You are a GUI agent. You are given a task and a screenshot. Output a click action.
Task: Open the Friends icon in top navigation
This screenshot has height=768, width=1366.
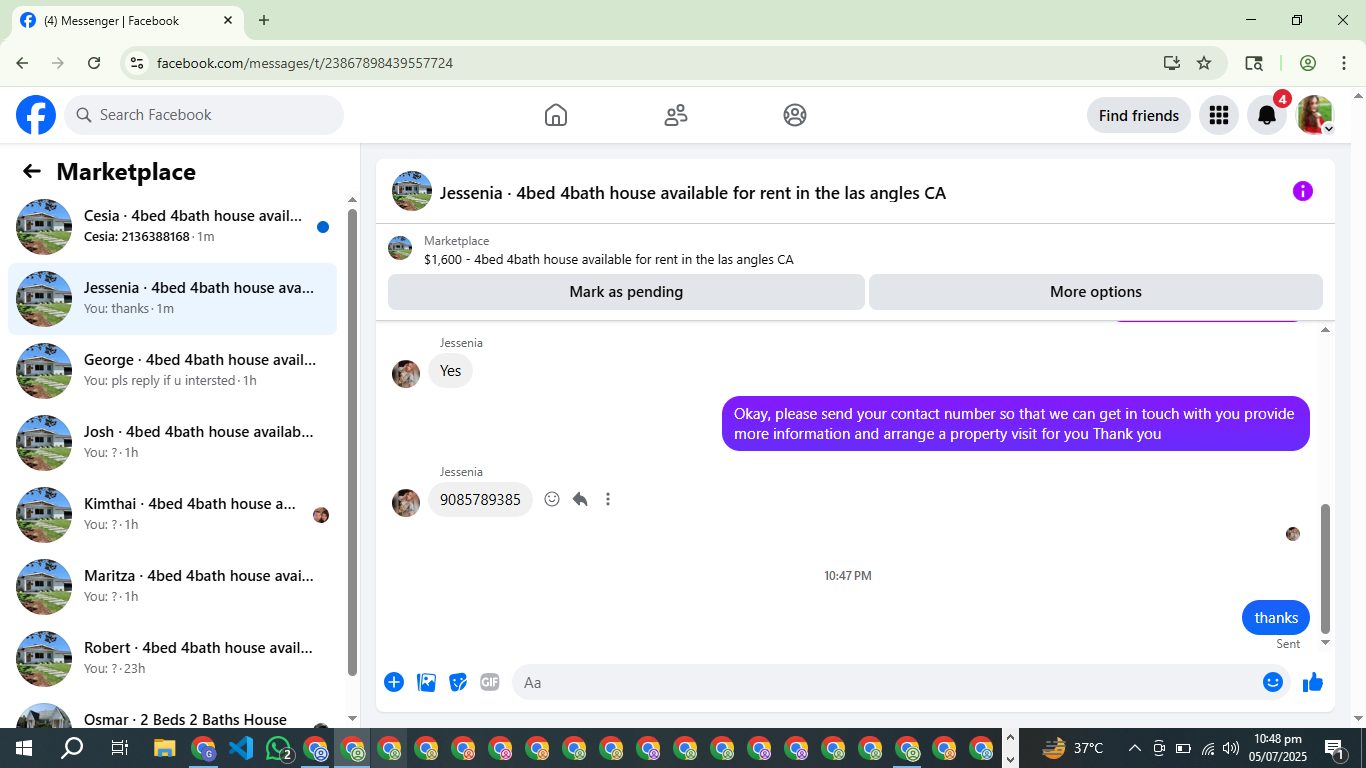(676, 115)
